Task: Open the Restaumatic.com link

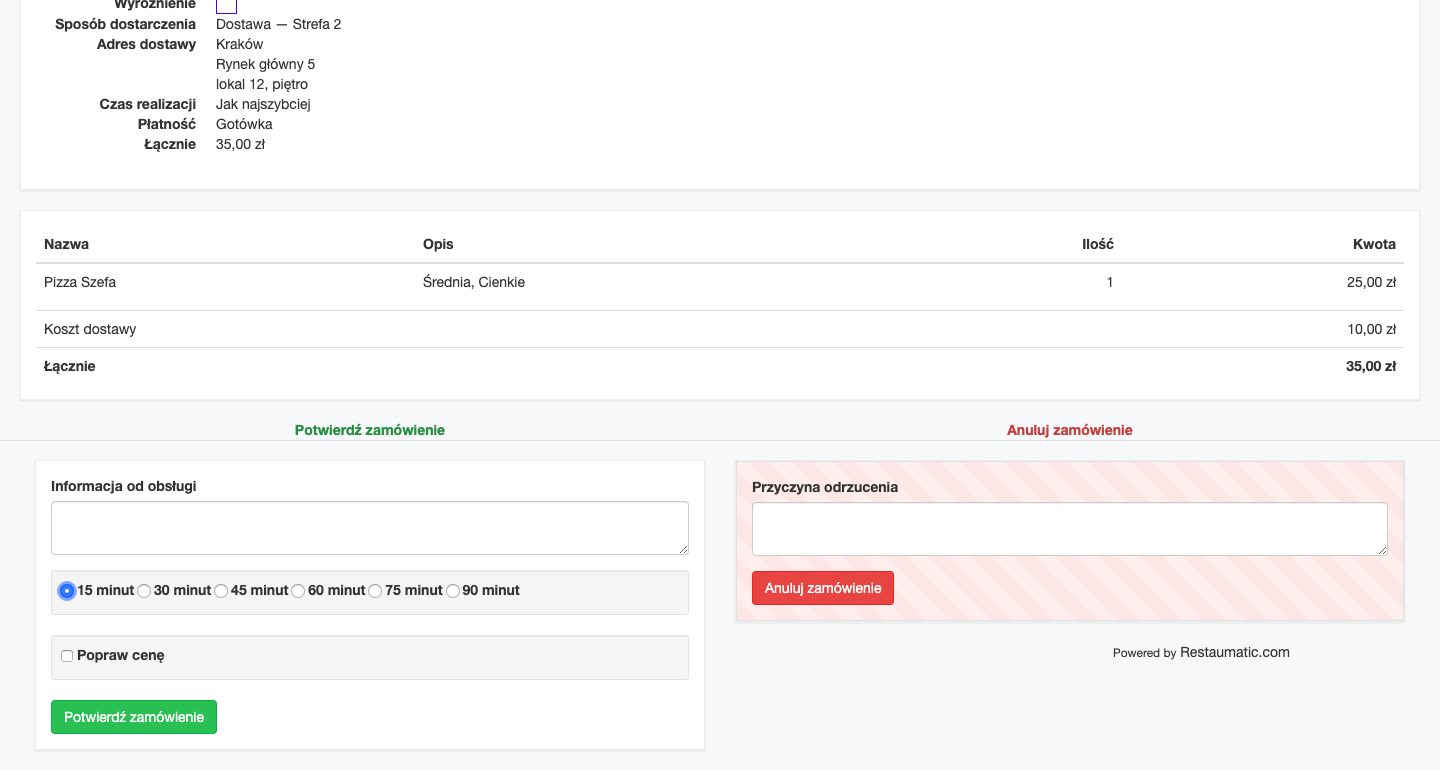Action: click(1234, 652)
